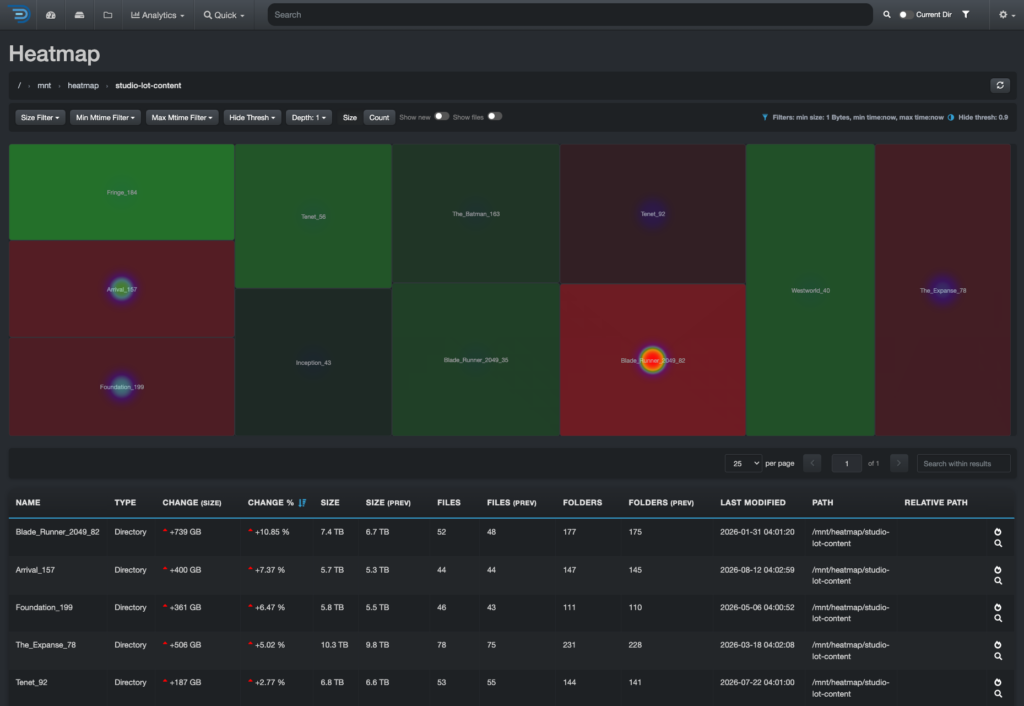
Task: Select the Fringe_184 heatmap tile
Action: (x=121, y=192)
